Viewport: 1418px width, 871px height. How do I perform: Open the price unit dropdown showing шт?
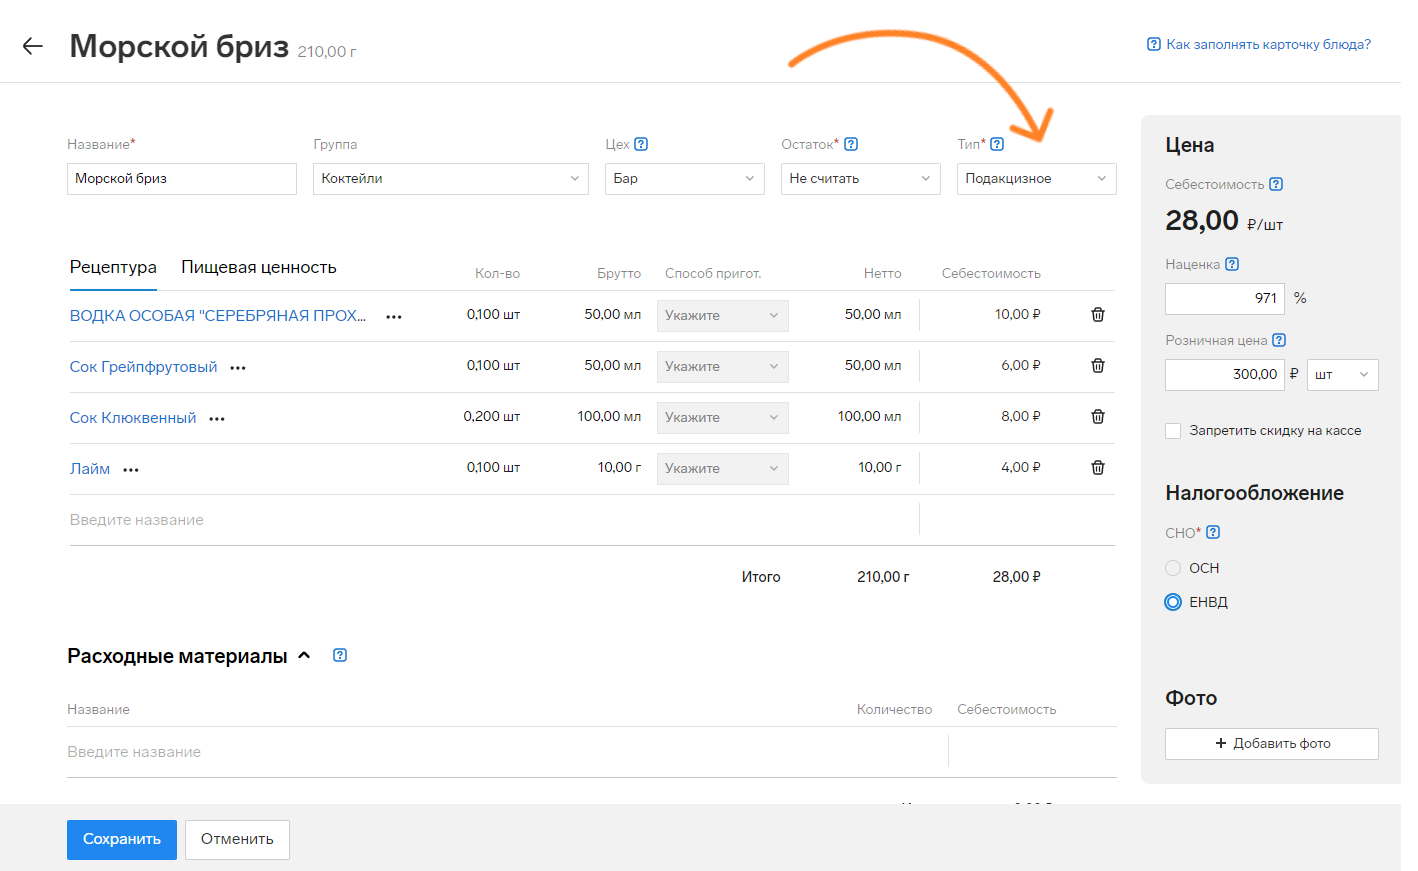point(1343,375)
